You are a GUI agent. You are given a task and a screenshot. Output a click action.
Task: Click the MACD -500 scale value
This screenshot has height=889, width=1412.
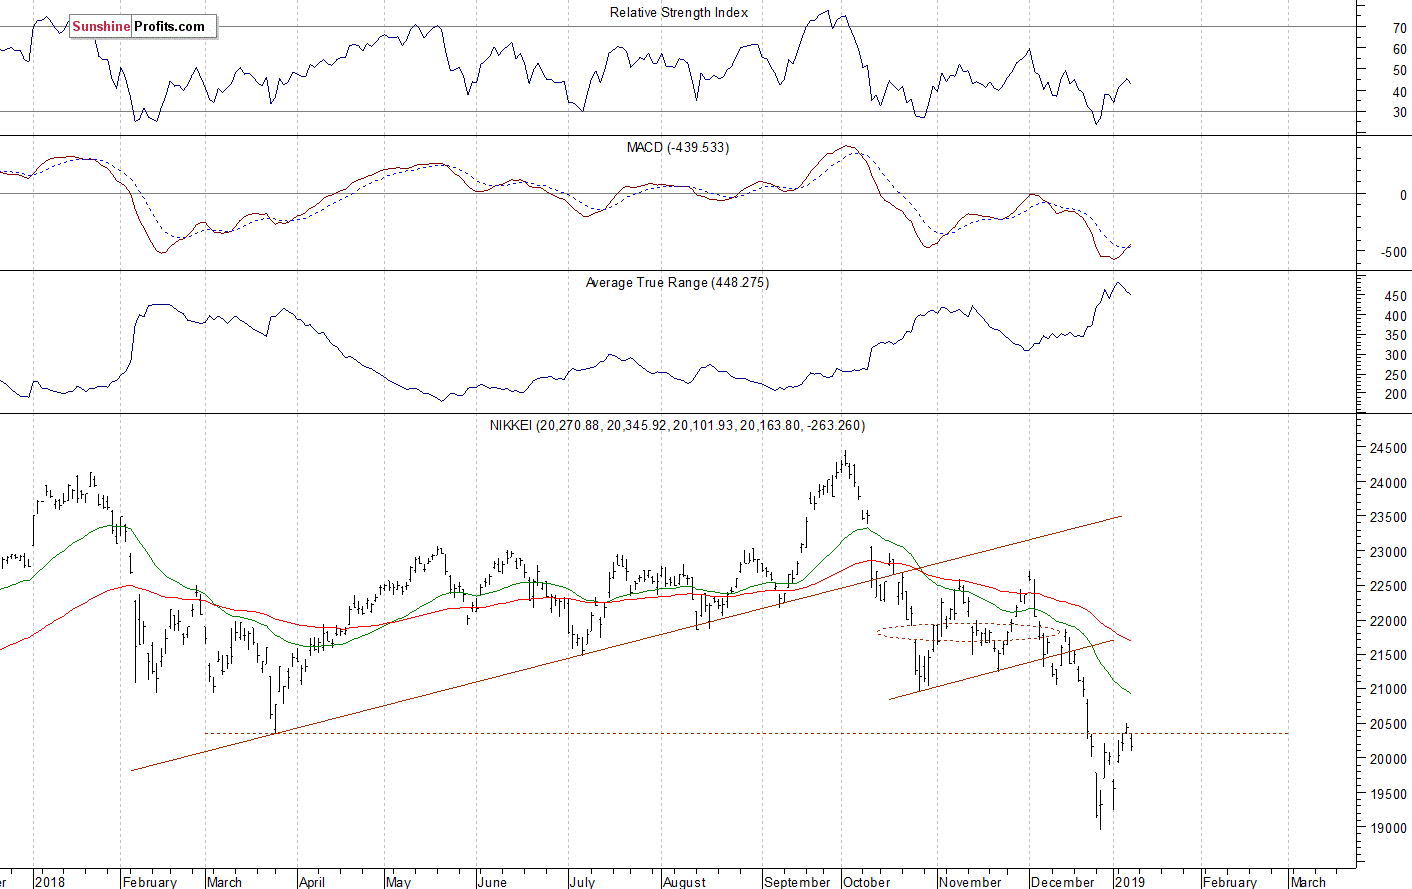[1394, 252]
